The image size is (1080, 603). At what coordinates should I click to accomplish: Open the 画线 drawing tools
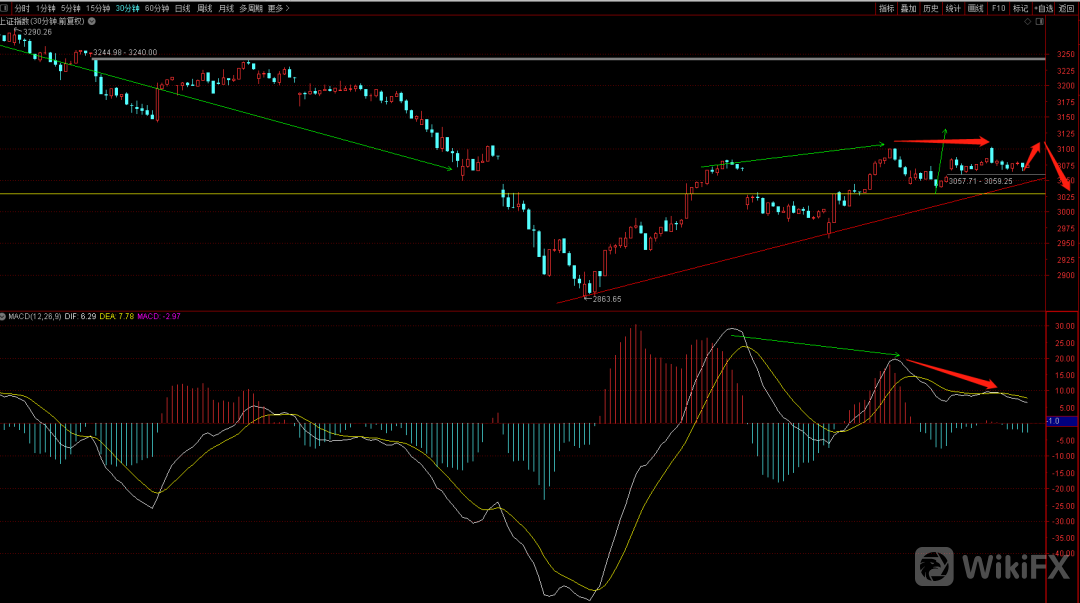point(974,8)
